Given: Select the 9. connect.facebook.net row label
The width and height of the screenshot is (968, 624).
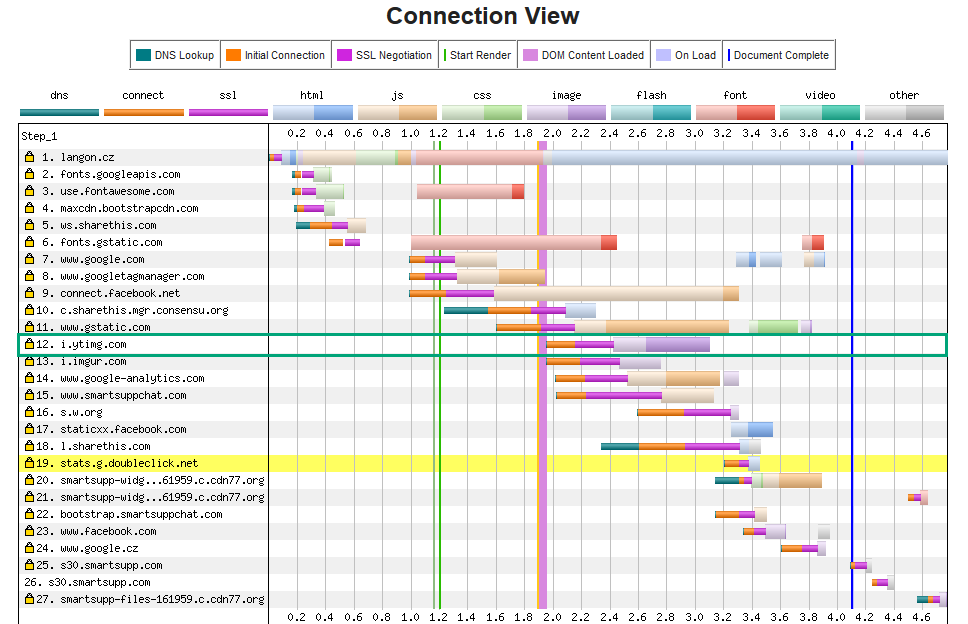Looking at the screenshot, I should click(x=111, y=293).
